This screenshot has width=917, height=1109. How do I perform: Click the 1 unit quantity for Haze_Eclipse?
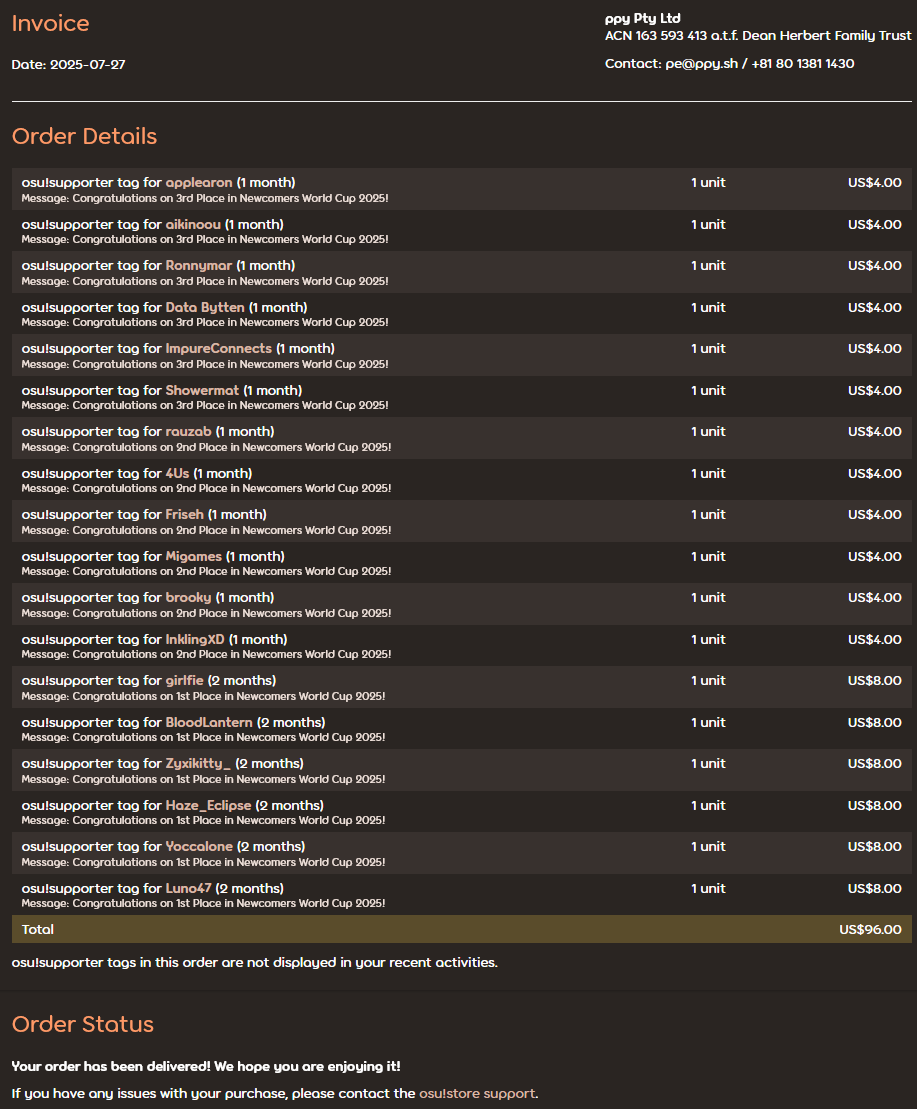click(708, 805)
